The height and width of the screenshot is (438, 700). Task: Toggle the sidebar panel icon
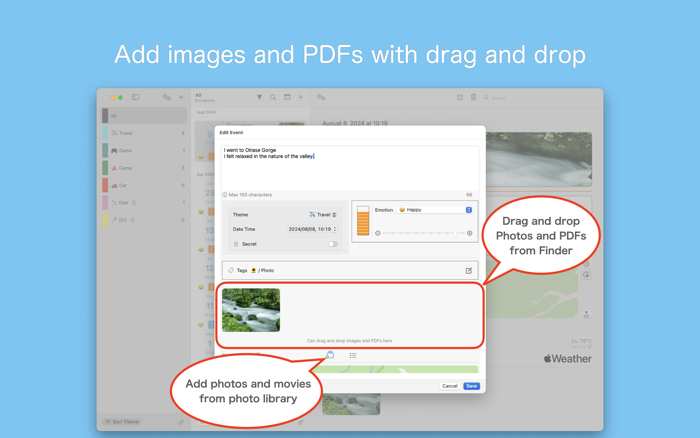point(135,97)
